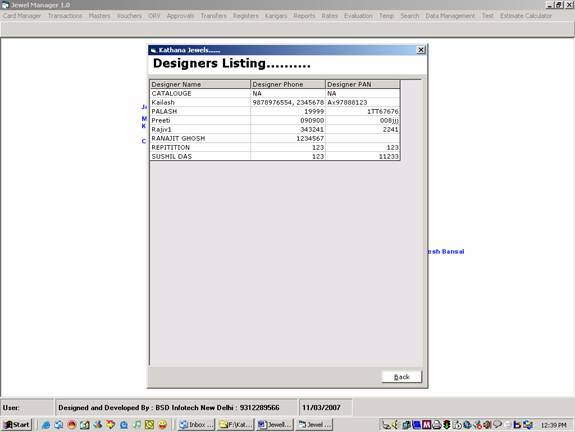Click the Internet Explorer quick launch icon

(46, 425)
